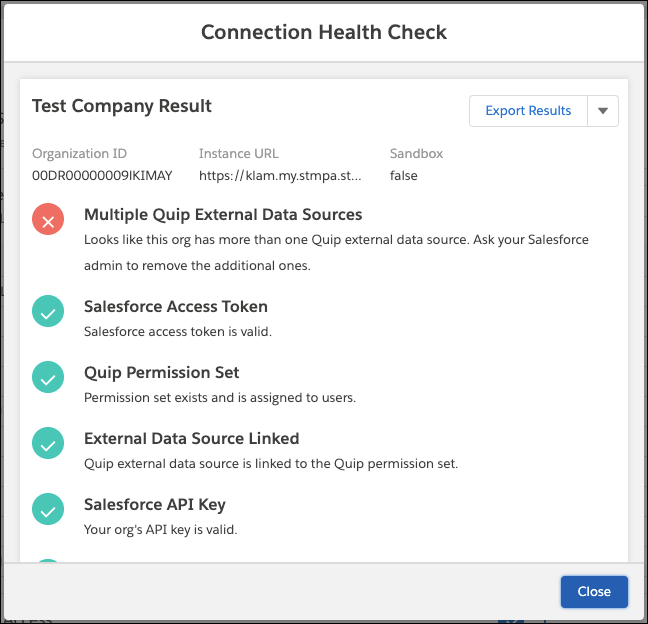Click the Quip Permission Set title
The height and width of the screenshot is (624, 648).
click(x=162, y=373)
